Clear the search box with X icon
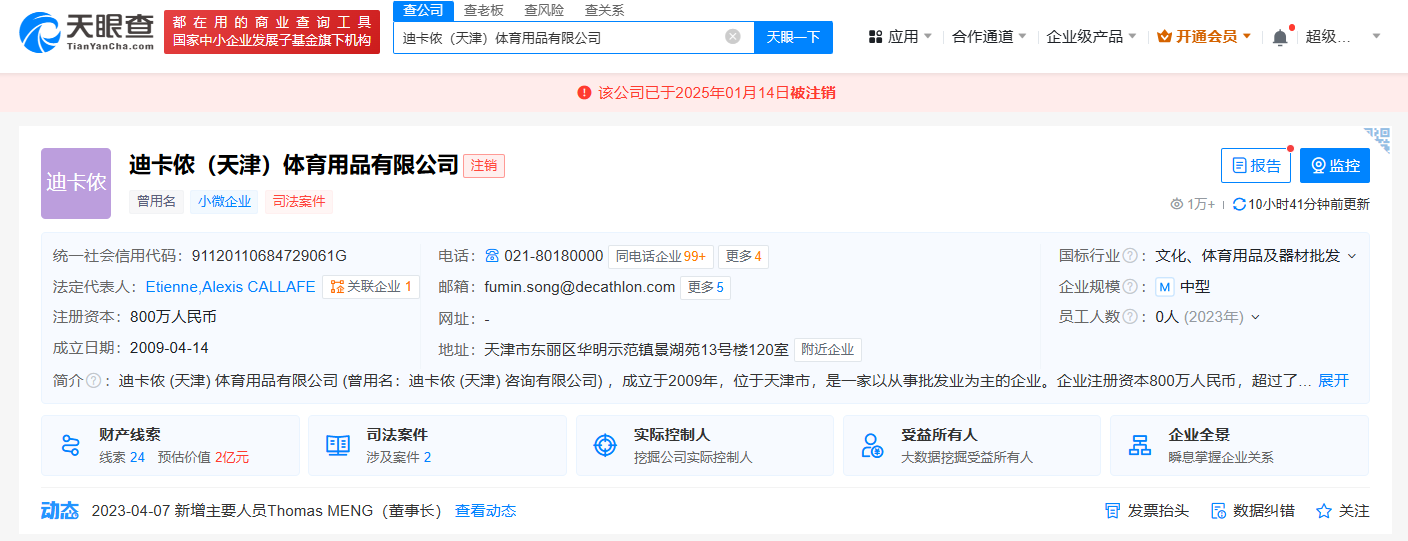 pyautogui.click(x=733, y=37)
